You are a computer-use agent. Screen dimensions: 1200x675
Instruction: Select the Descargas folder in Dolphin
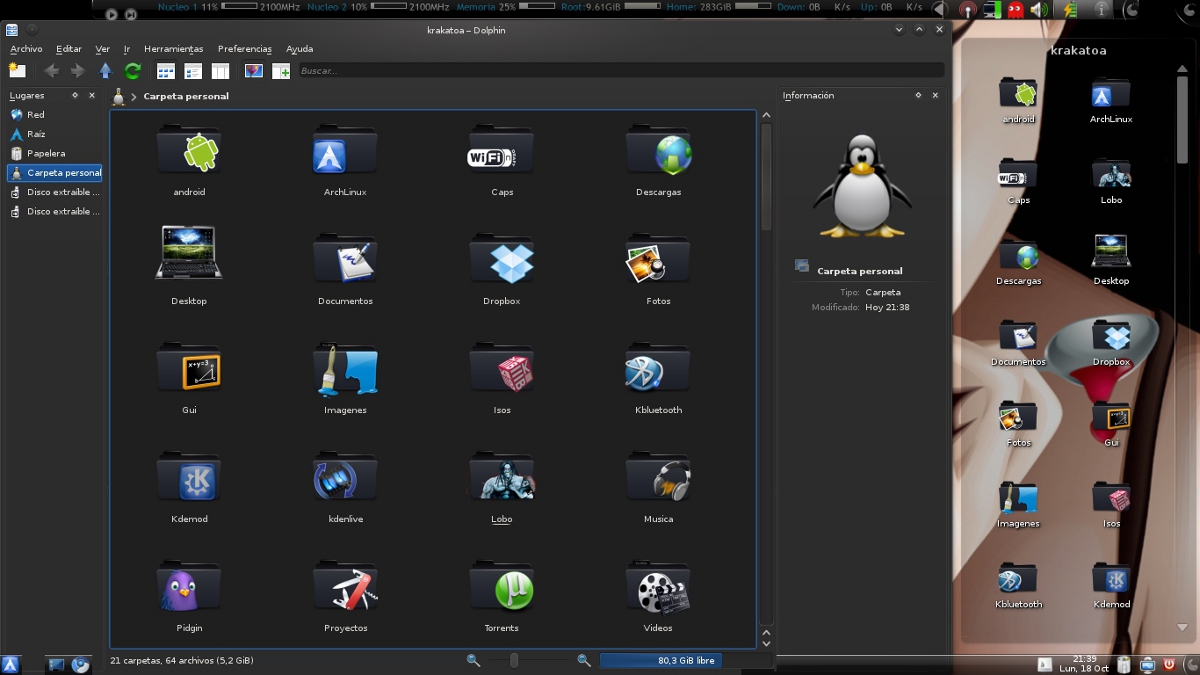coord(658,160)
